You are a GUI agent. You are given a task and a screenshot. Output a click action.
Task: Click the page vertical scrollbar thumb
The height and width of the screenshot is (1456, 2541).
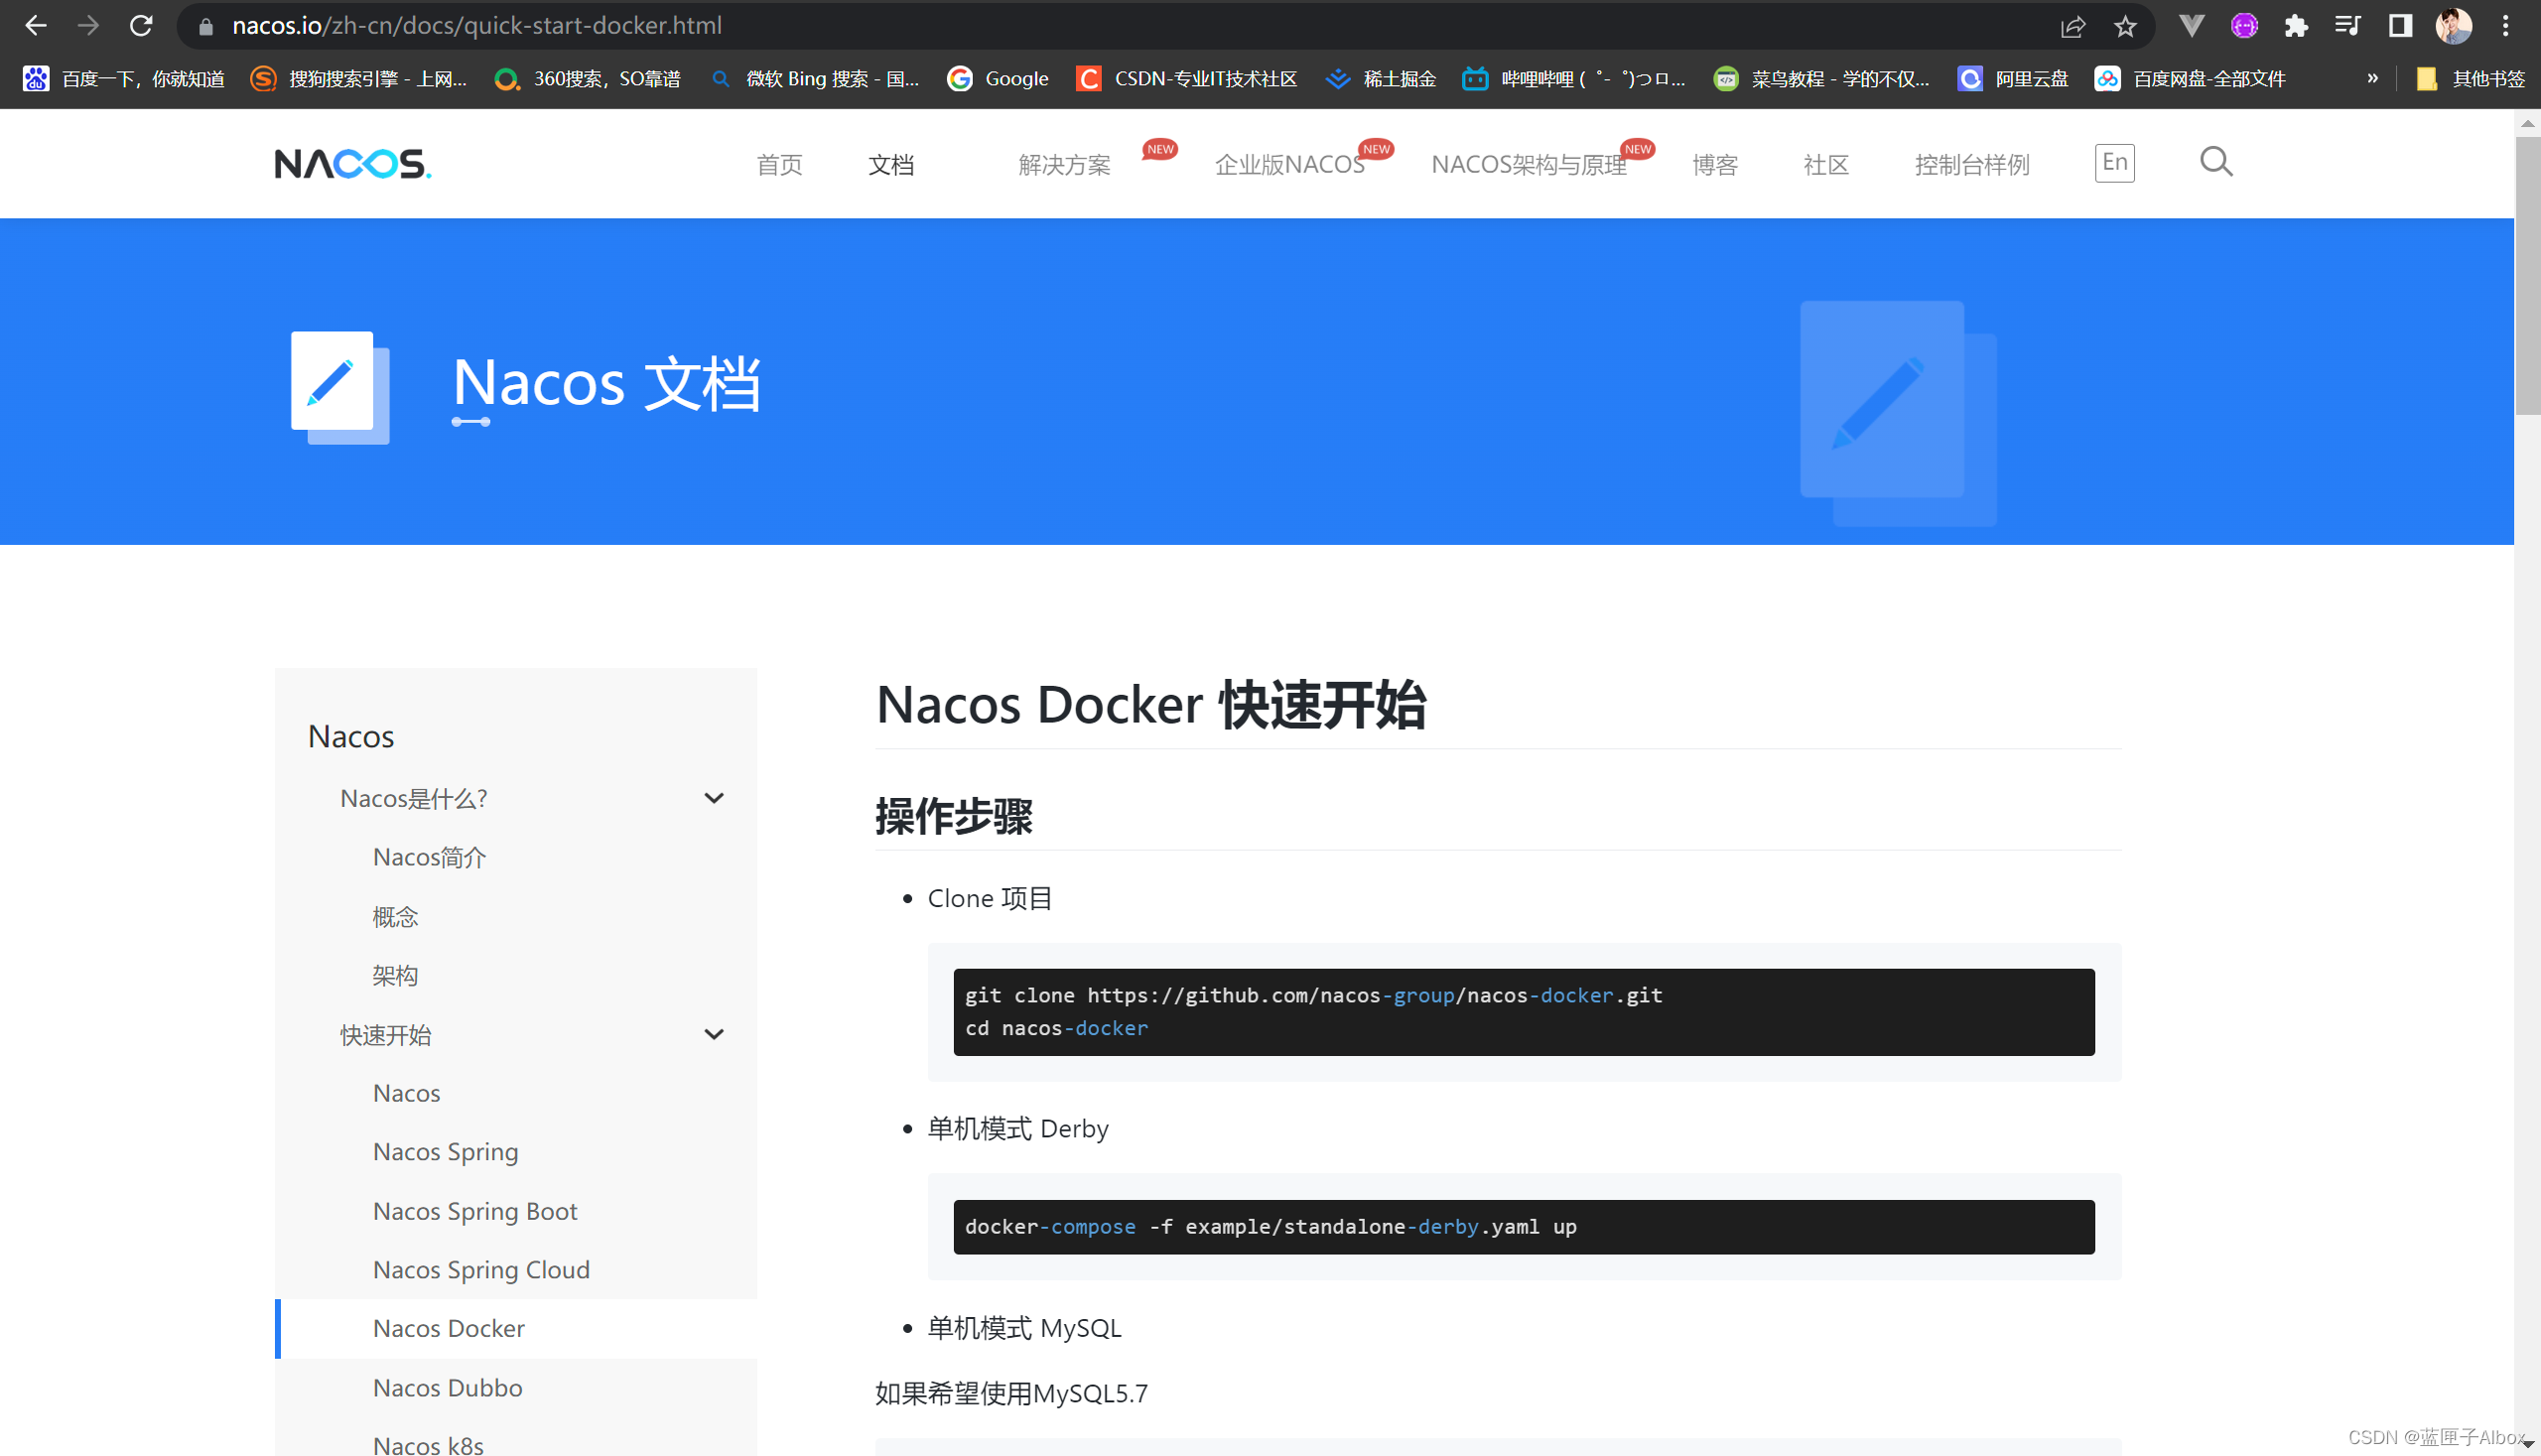pos(2527,275)
